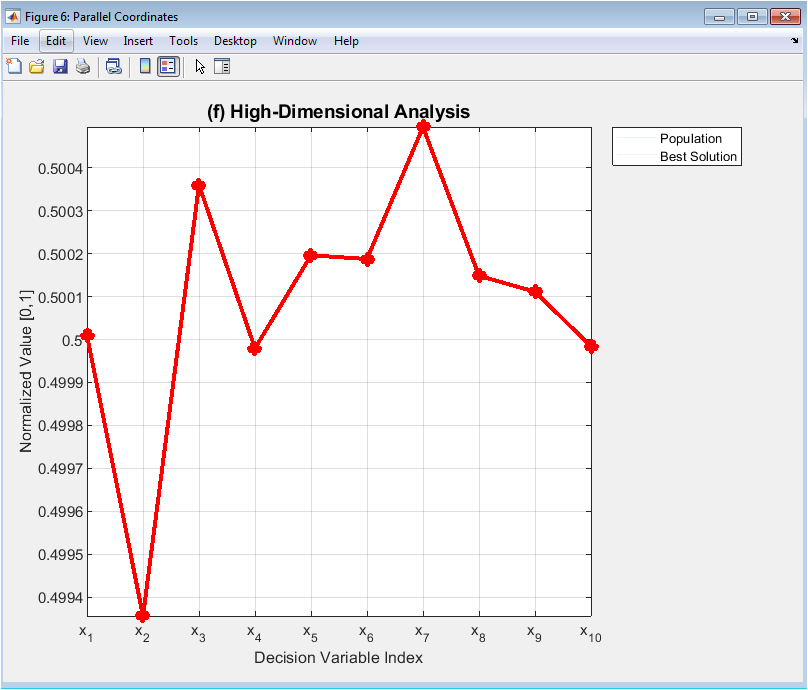Click the red data marker at x7 peak
The height and width of the screenshot is (690, 808).
(x=423, y=127)
